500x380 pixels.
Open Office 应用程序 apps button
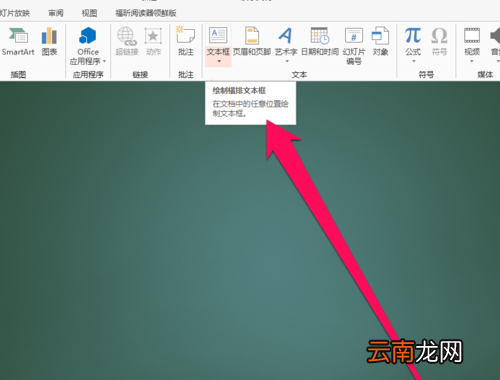tap(88, 45)
